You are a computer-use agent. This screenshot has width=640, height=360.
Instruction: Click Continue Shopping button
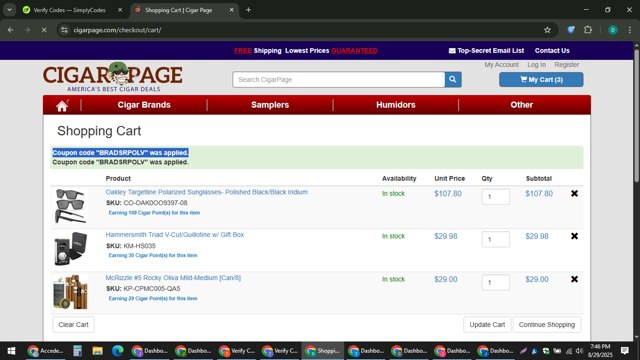547,324
